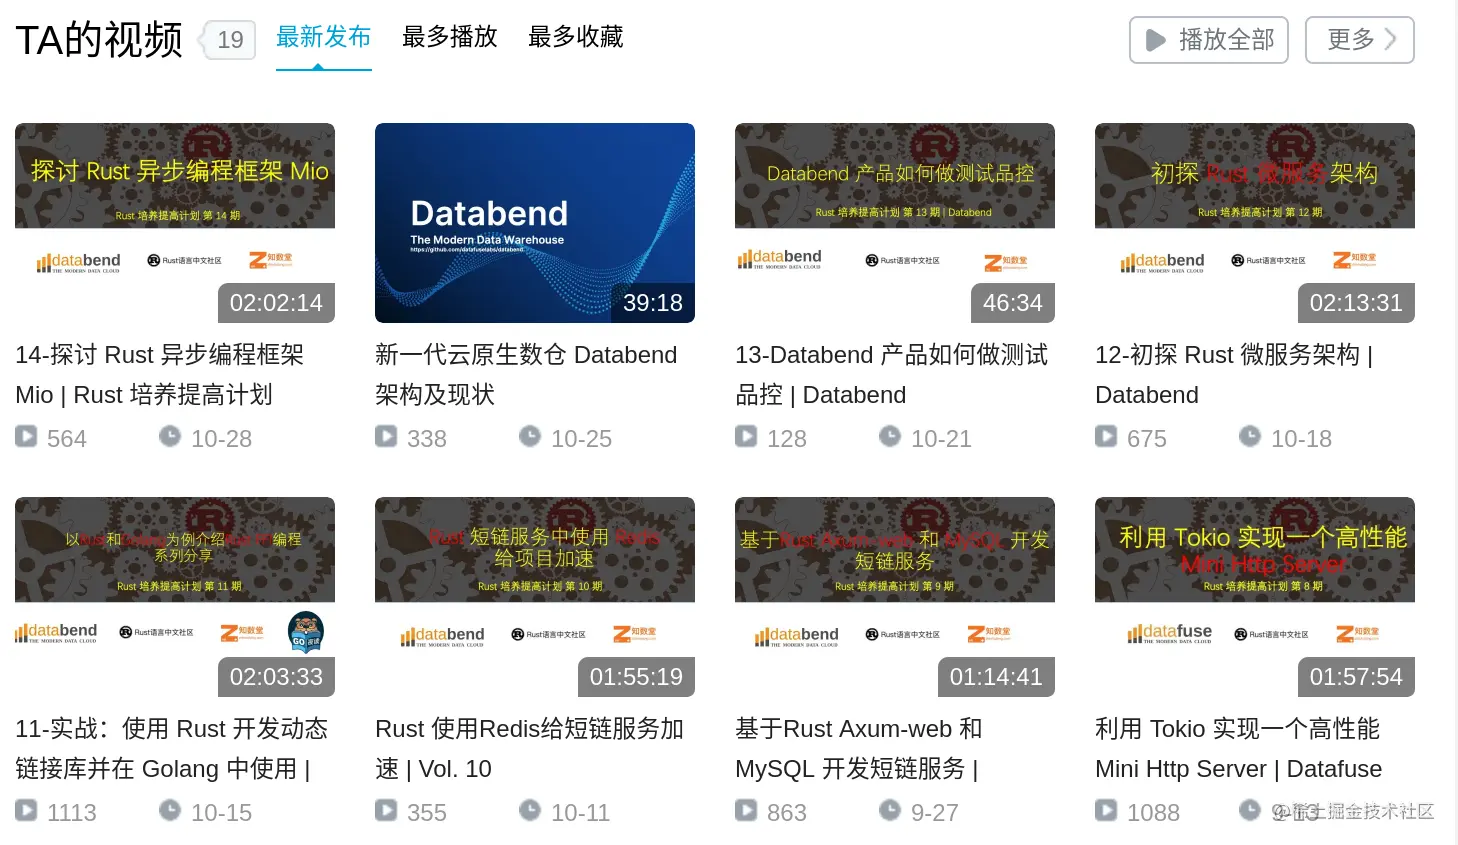Image resolution: width=1458 pixels, height=845 pixels.
Task: Click the play count icon beside 1113
Action: coord(26,810)
